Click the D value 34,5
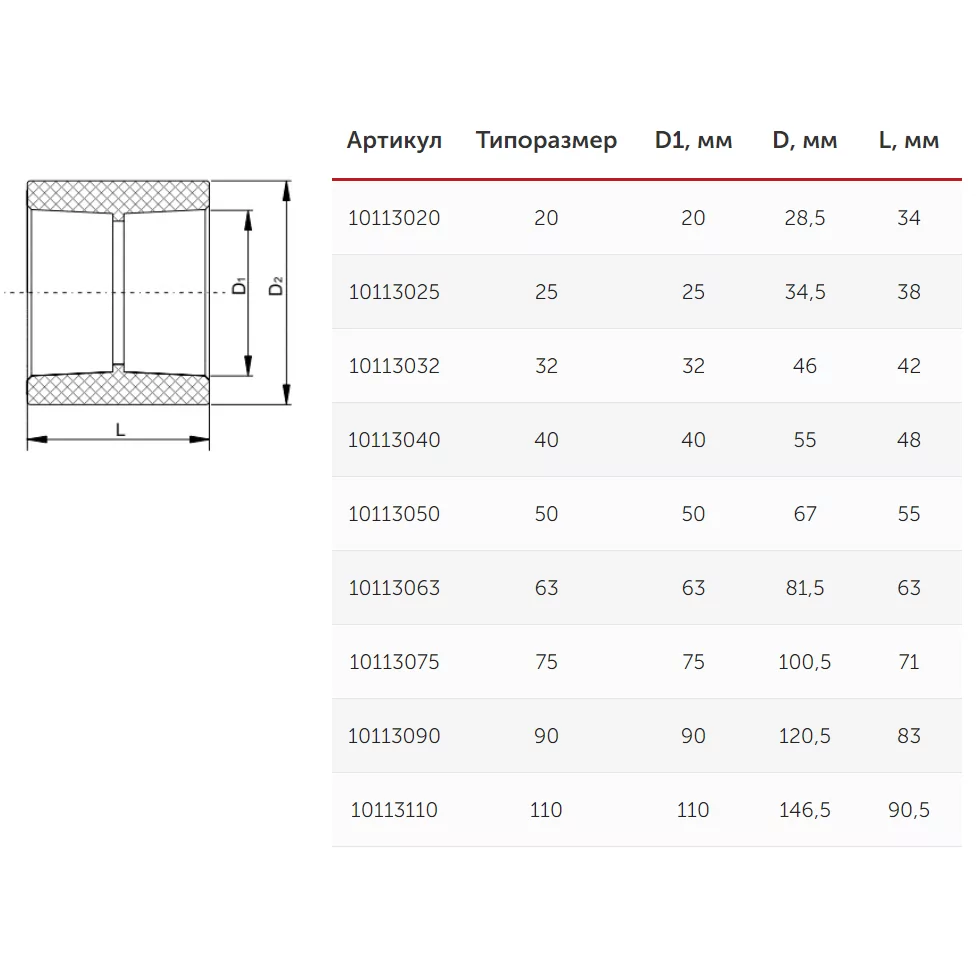This screenshot has height=976, width=976. coord(804,292)
